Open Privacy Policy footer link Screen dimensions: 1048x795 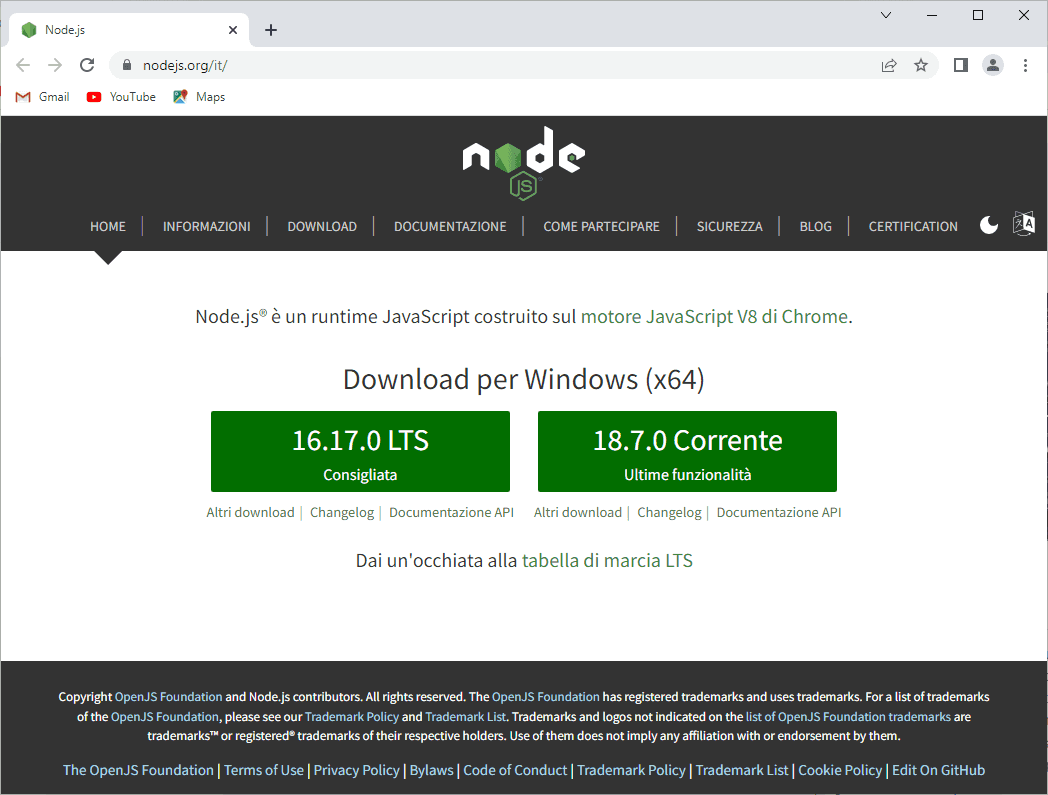356,770
